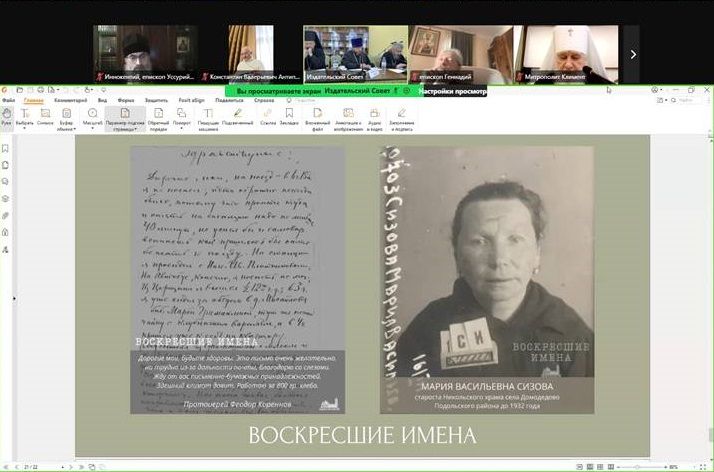
Task: Open the Pages thumbnails panel in sidebar
Action: coord(6,165)
